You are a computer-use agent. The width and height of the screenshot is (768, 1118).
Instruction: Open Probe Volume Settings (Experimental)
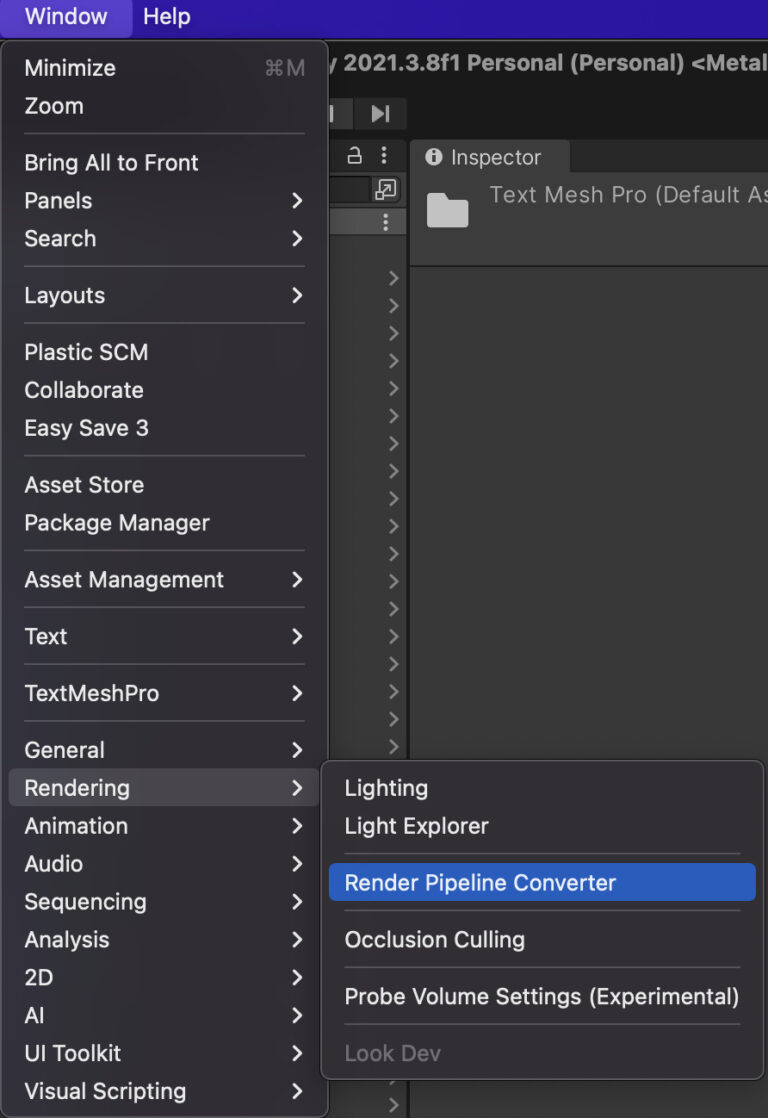point(541,997)
